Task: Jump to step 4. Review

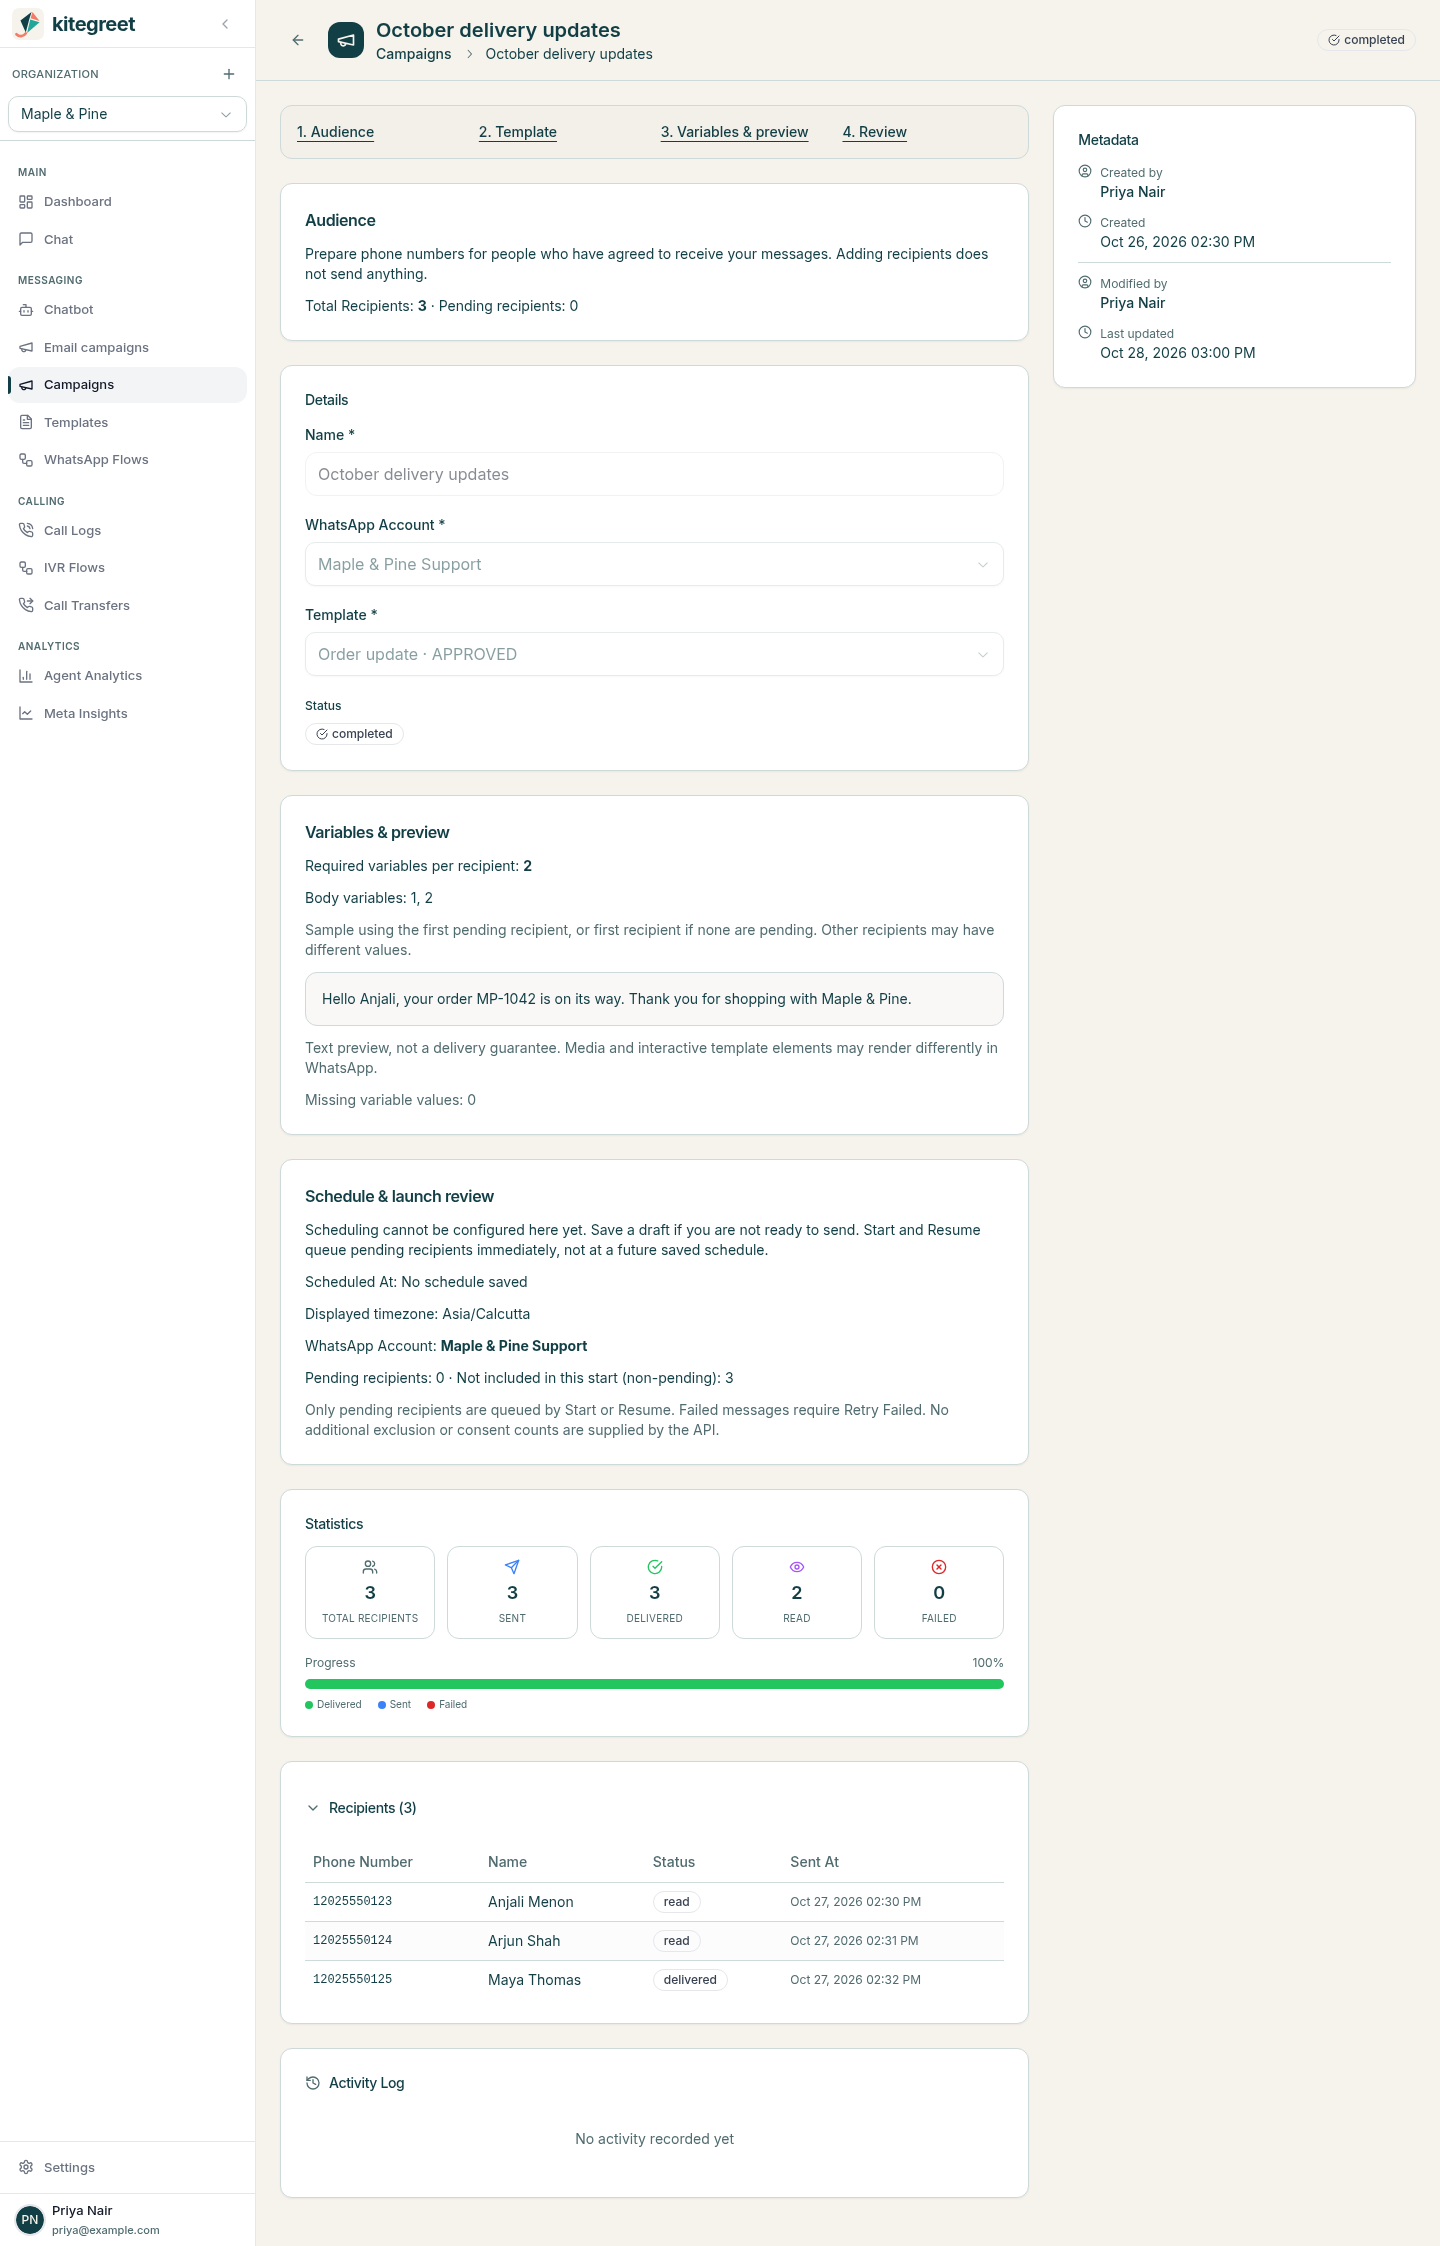Action: point(875,132)
